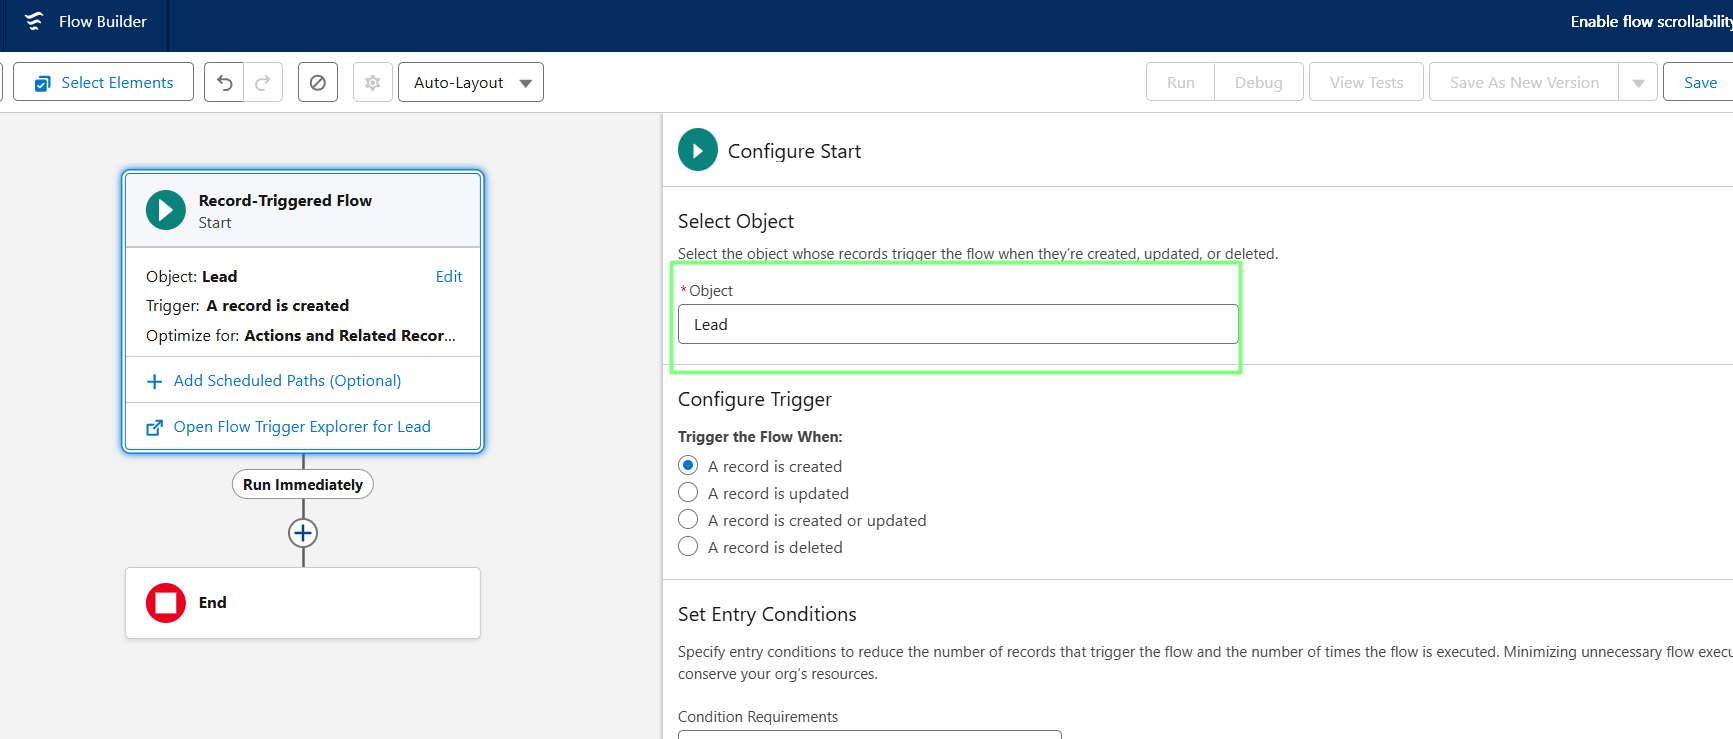Click the external link icon beside Flow Trigger Explorer
The width and height of the screenshot is (1733, 739).
click(x=154, y=428)
